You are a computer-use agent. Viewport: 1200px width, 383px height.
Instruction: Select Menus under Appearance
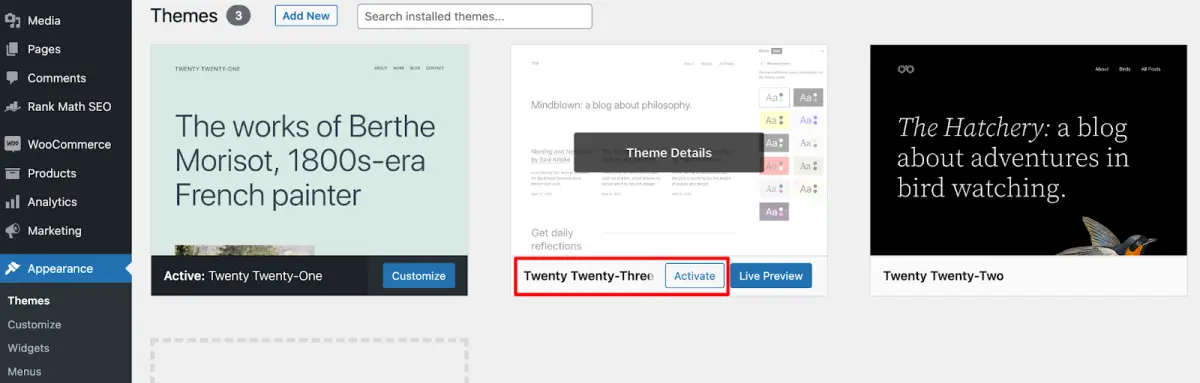pyautogui.click(x=26, y=372)
